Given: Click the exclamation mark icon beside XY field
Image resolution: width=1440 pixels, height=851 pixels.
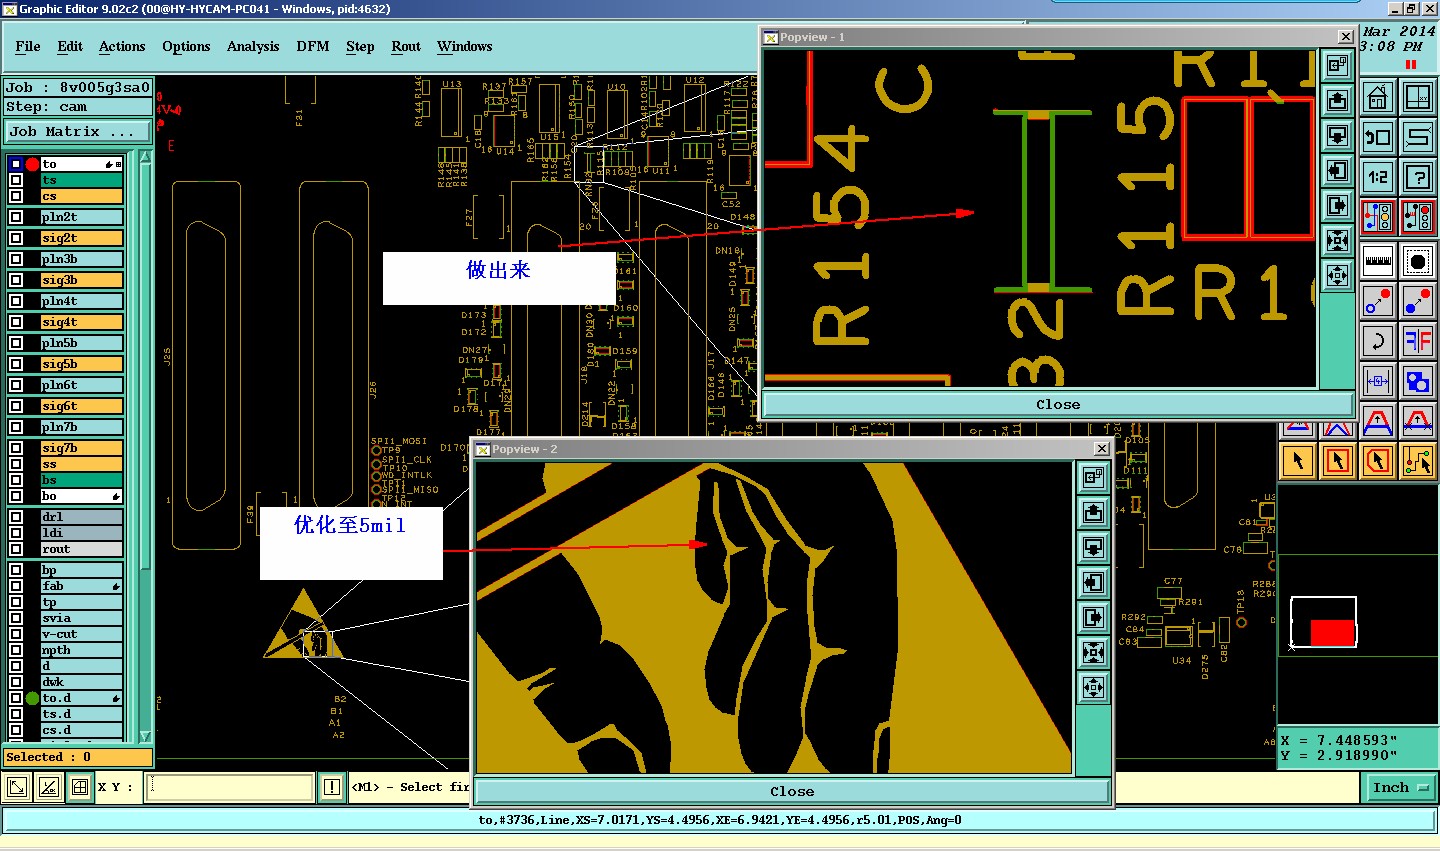Looking at the screenshot, I should point(332,787).
